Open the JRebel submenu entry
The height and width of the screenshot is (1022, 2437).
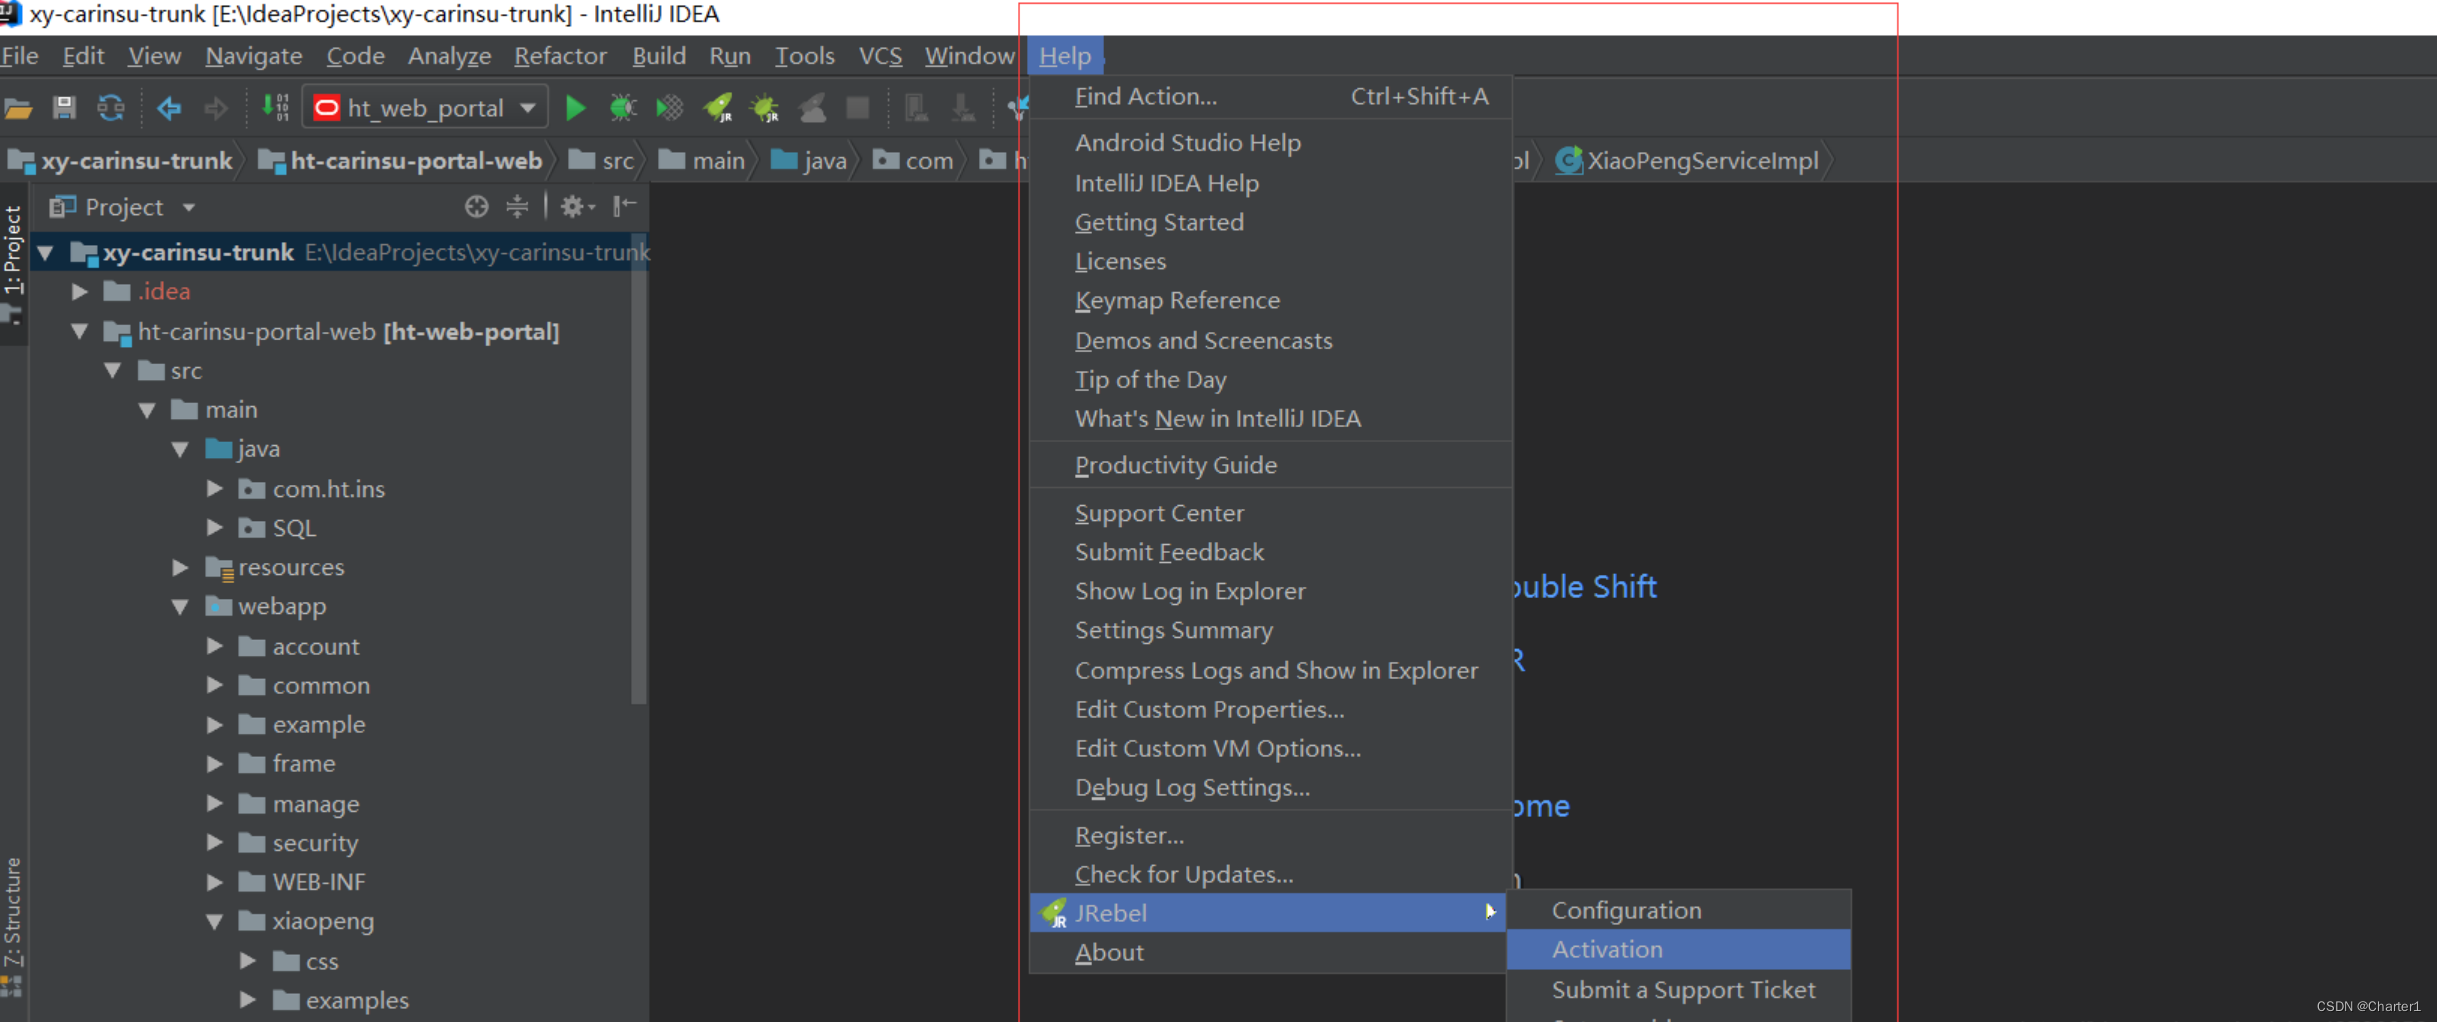1268,913
